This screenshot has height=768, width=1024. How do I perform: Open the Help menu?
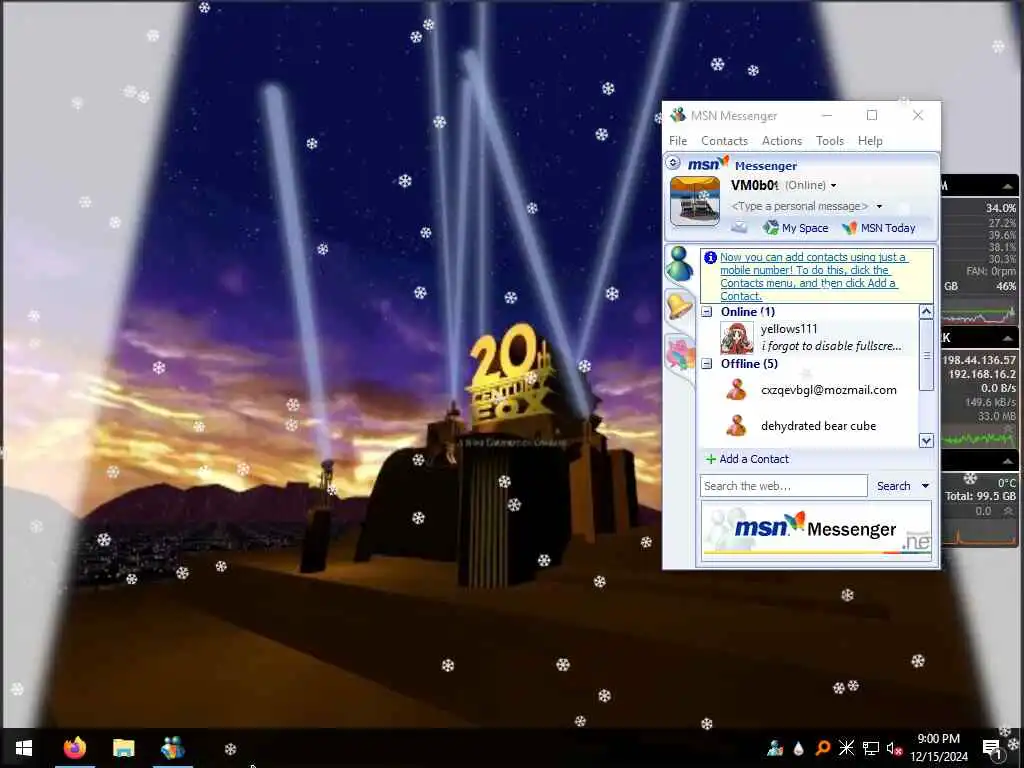pyautogui.click(x=870, y=140)
